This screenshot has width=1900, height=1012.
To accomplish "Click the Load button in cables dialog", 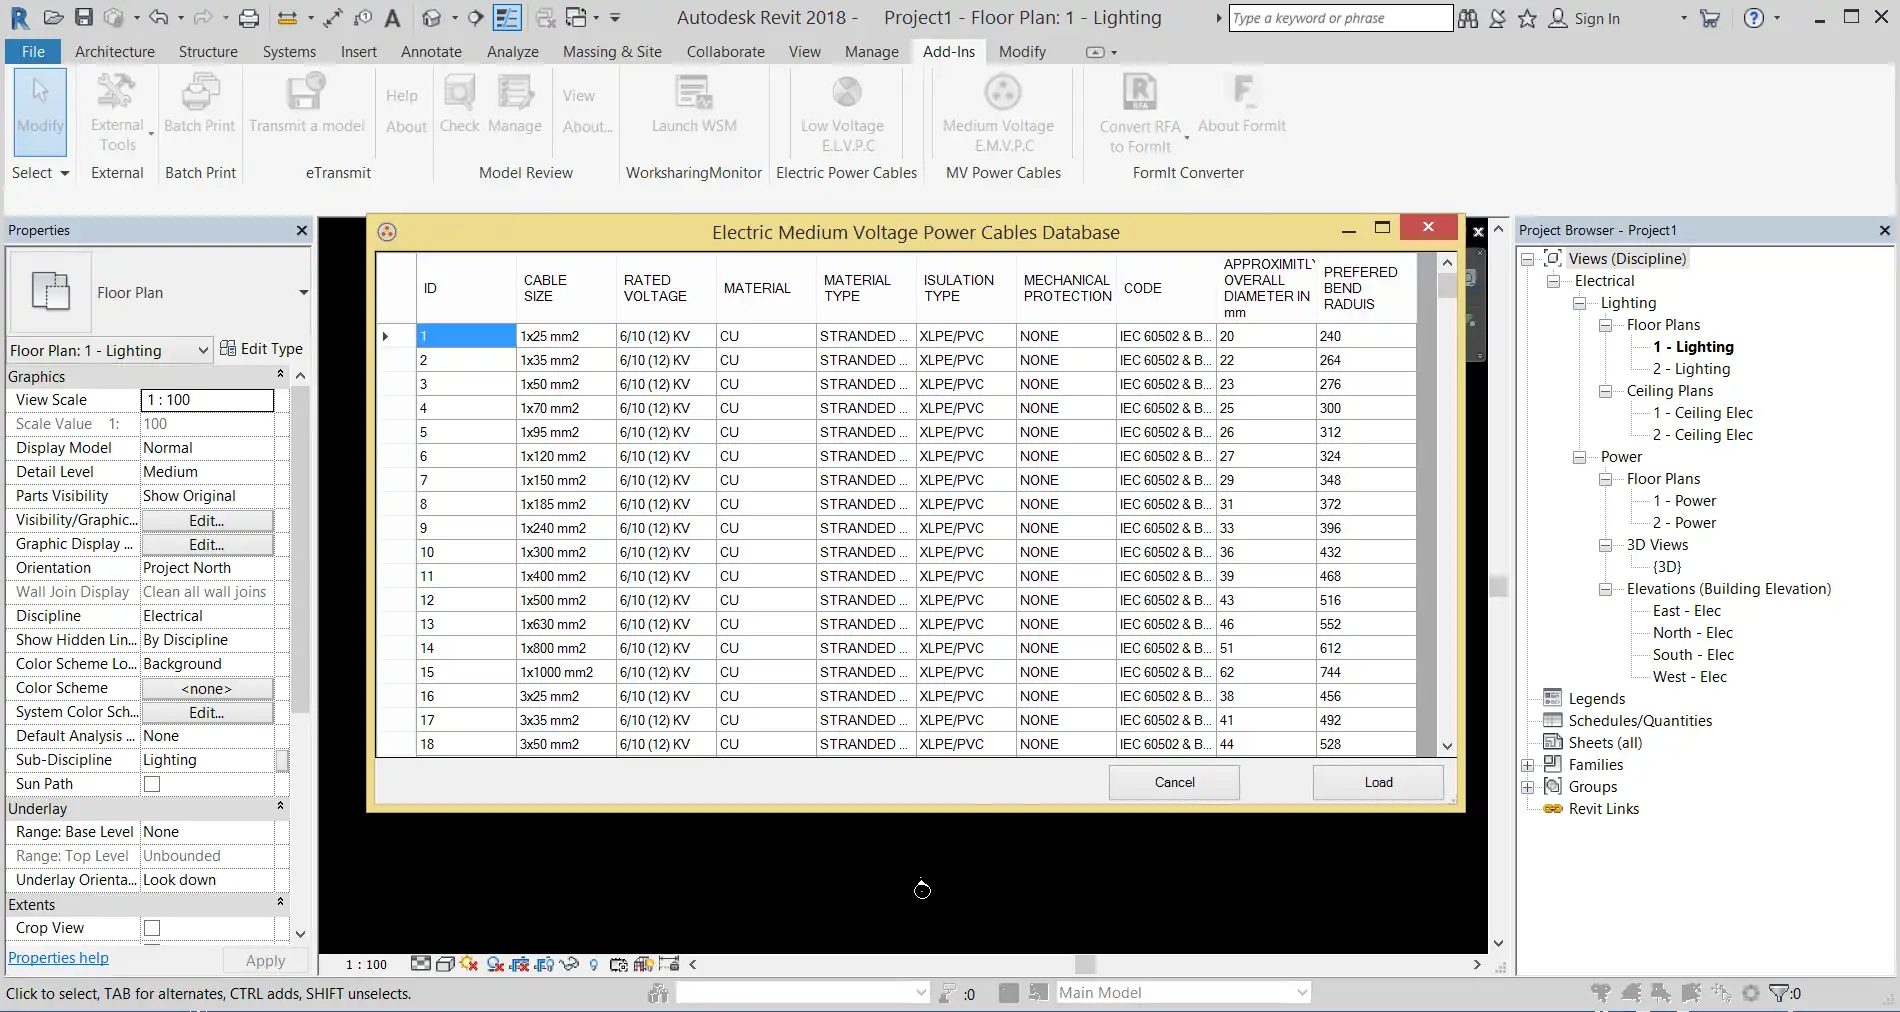I will [1377, 782].
